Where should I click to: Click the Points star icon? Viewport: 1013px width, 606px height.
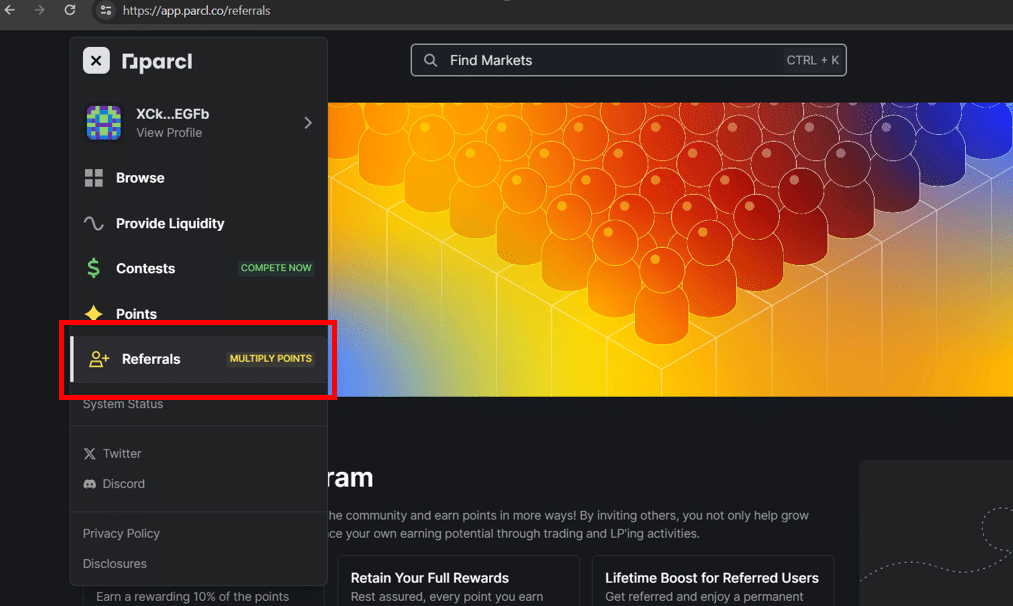point(94,313)
